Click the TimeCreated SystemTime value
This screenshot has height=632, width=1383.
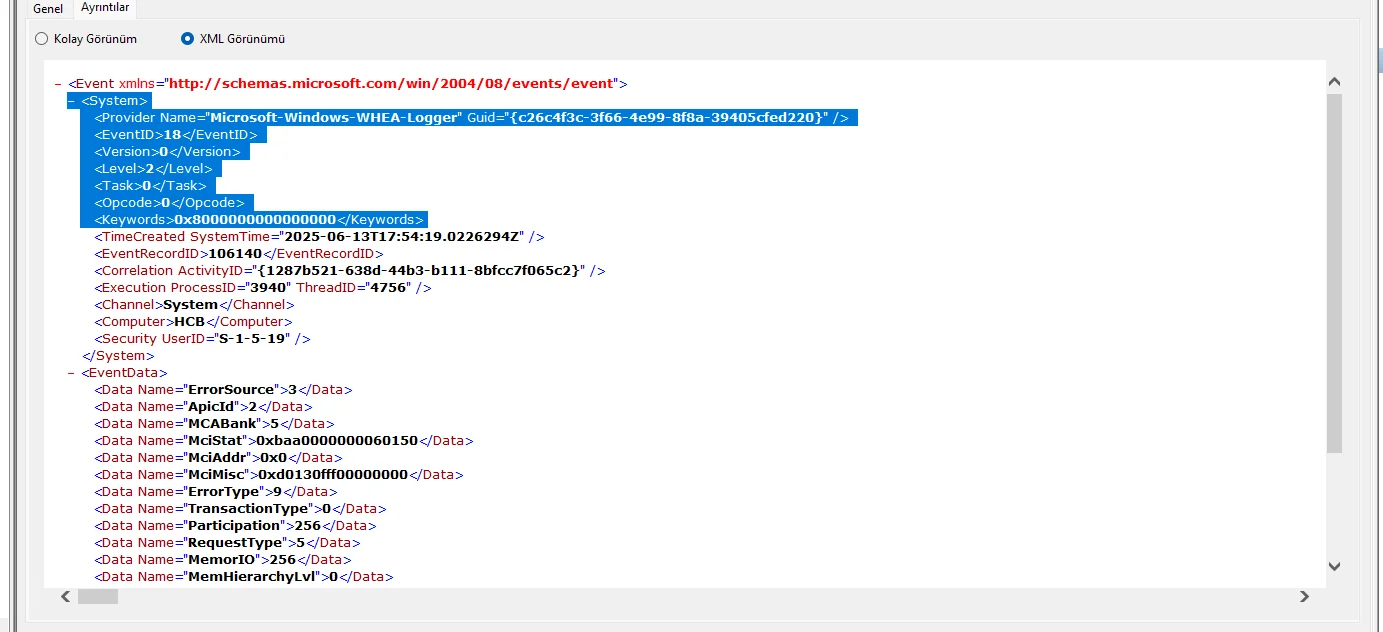pos(403,237)
